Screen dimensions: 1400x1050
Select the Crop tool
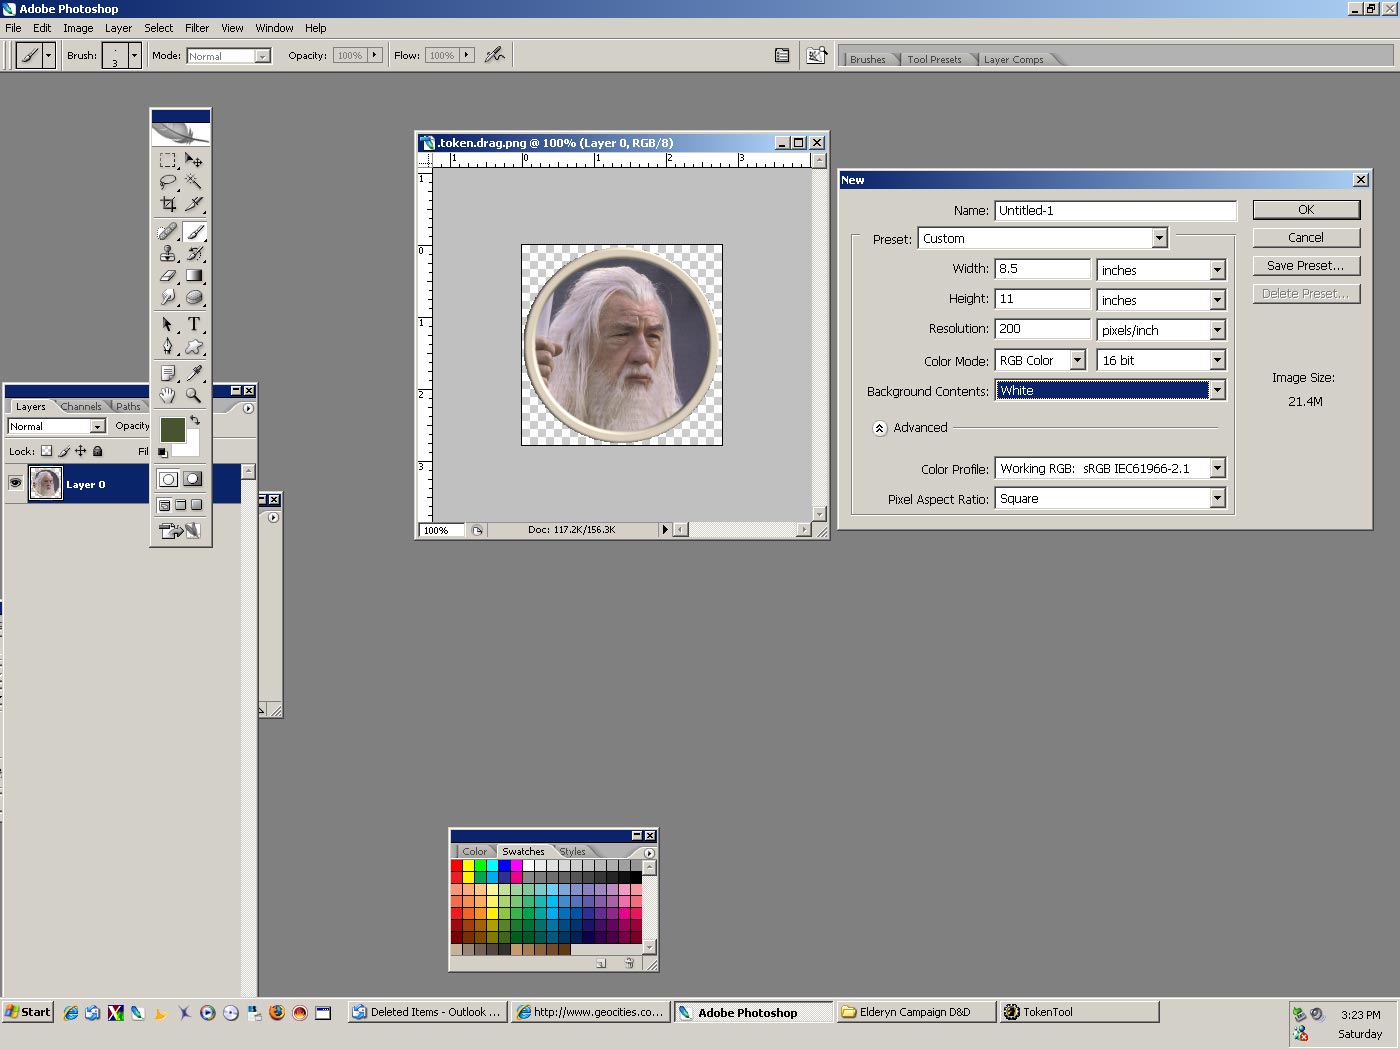point(168,204)
